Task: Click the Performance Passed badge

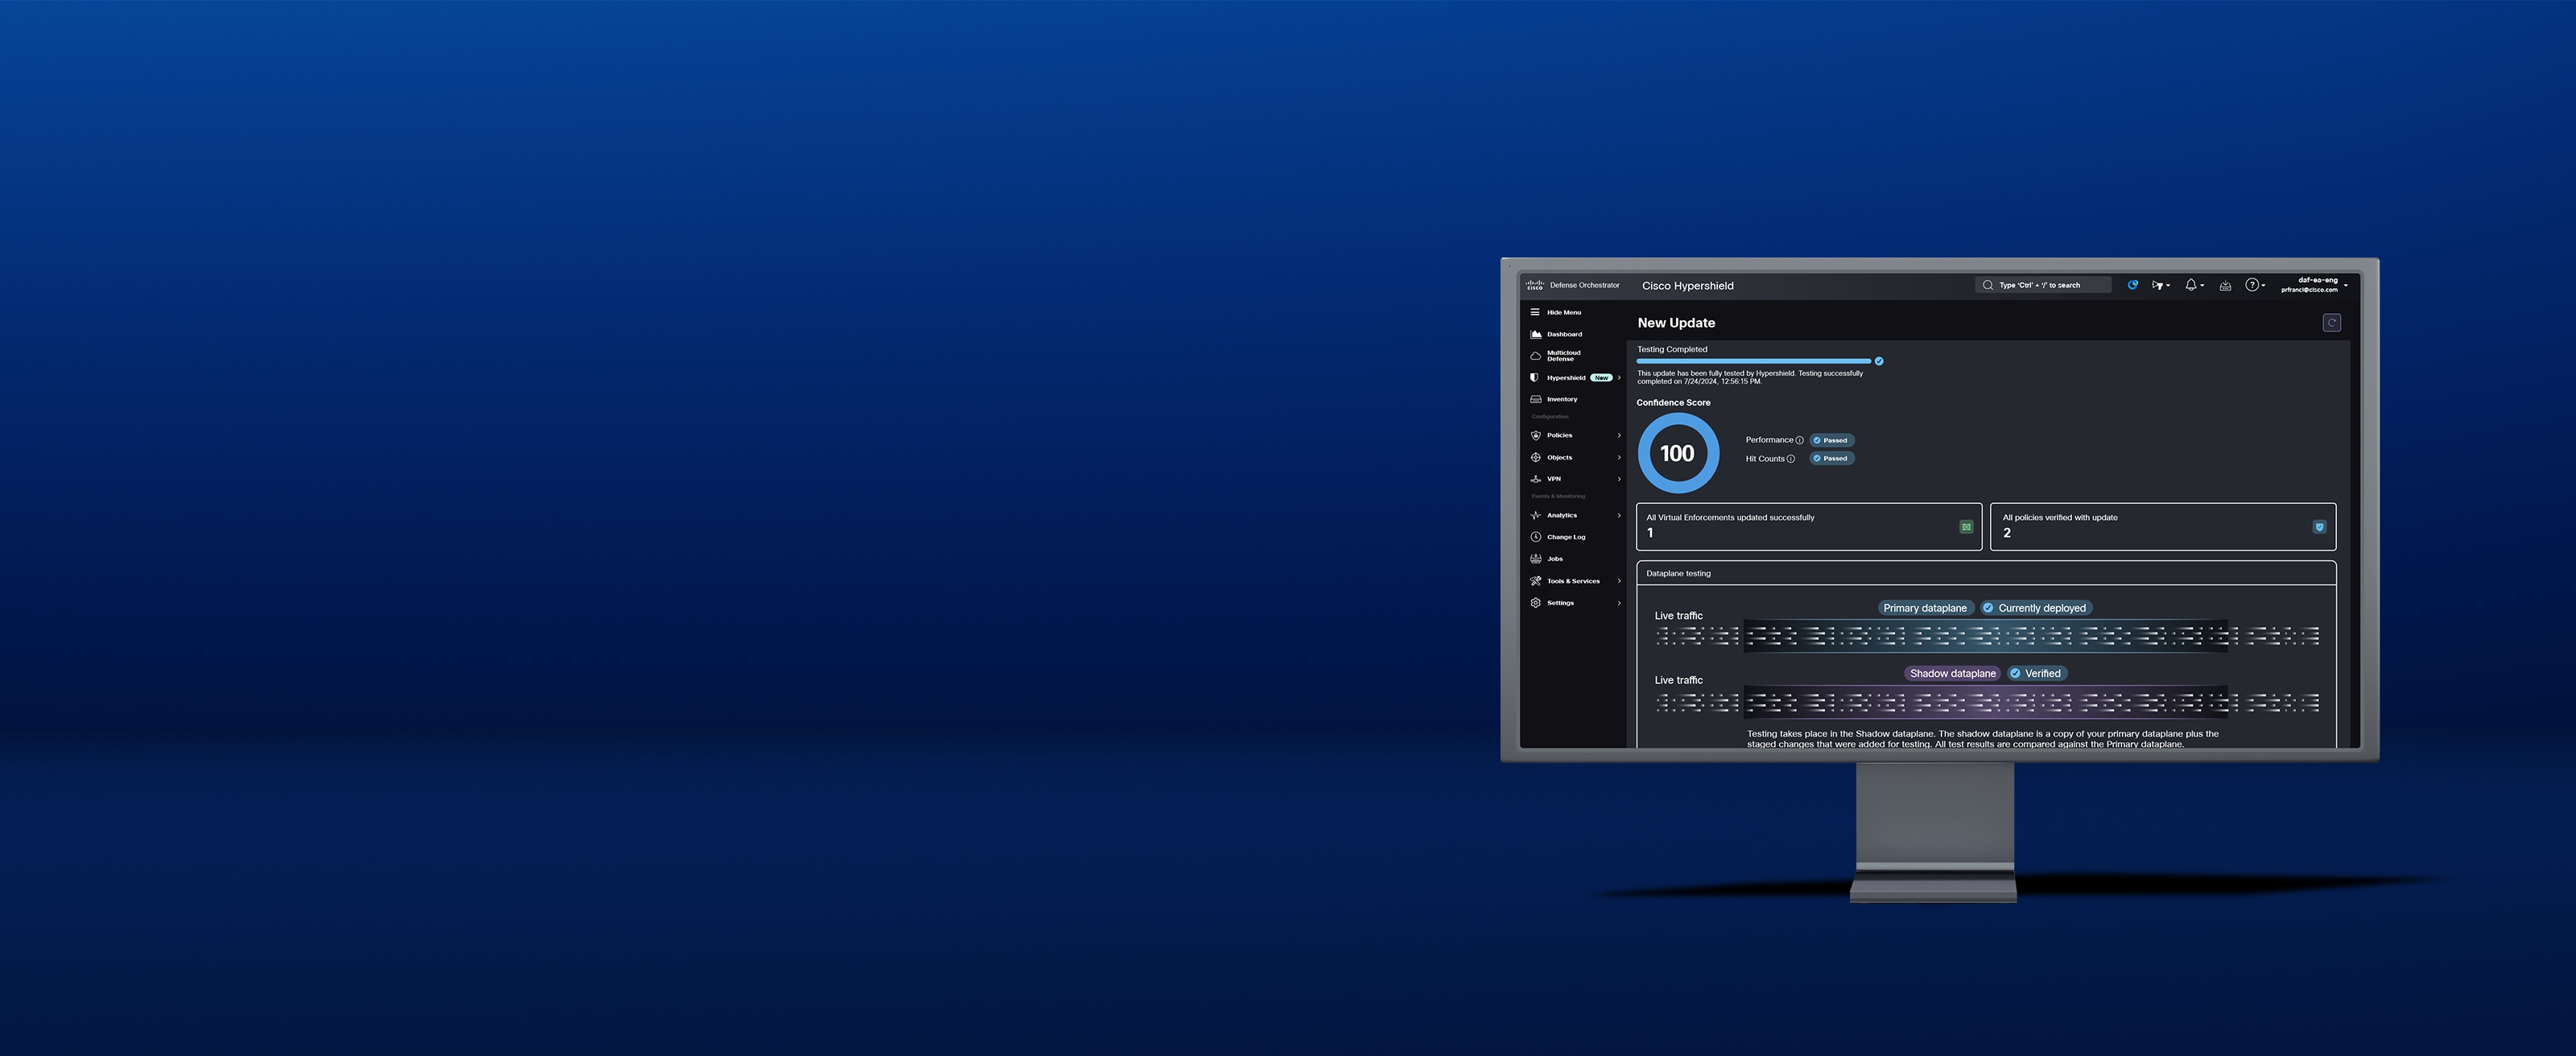Action: coord(1832,440)
